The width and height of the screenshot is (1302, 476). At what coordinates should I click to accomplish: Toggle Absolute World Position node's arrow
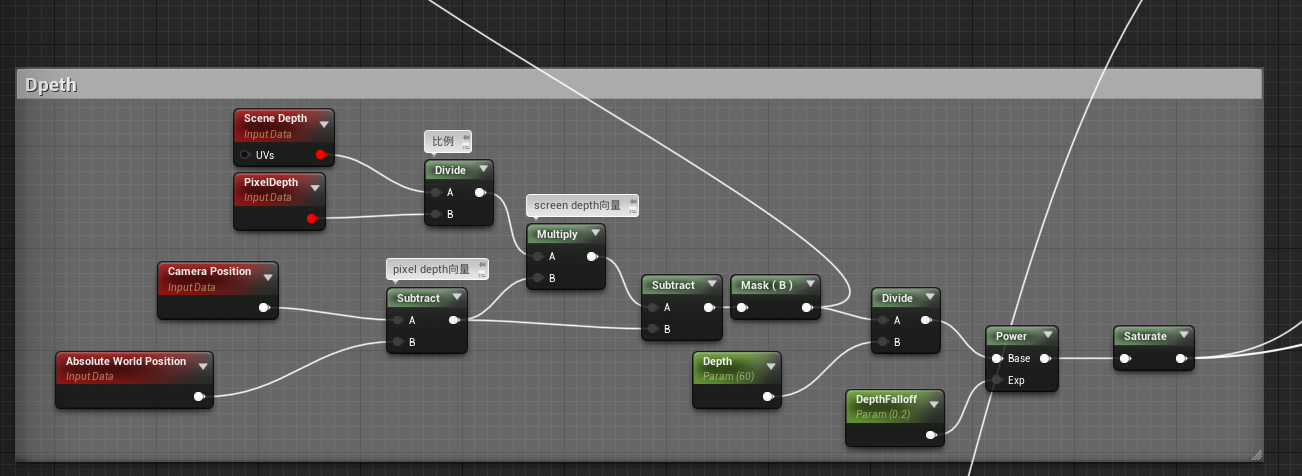[203, 367]
